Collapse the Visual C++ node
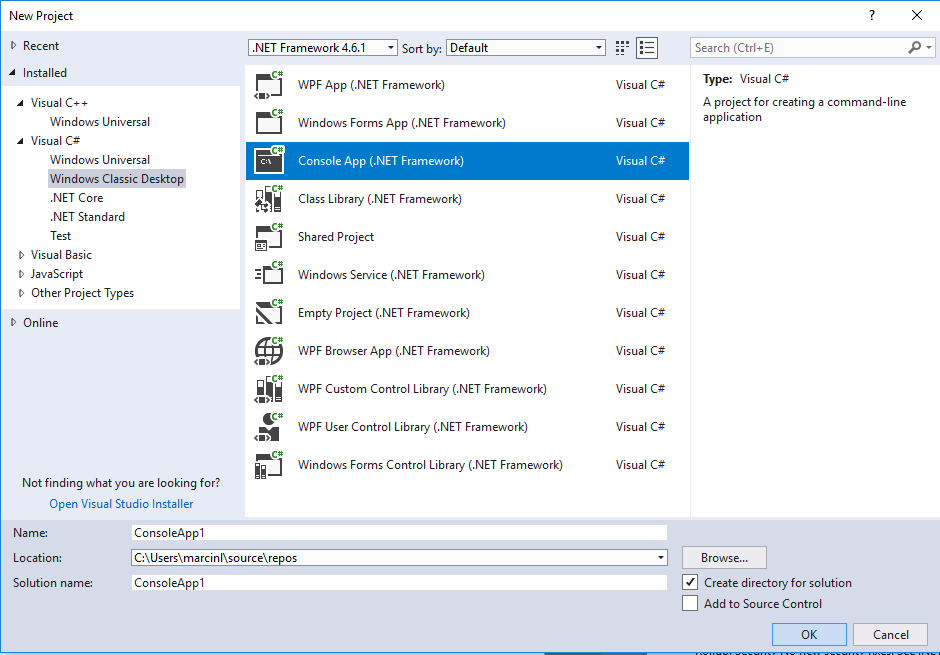The width and height of the screenshot is (940, 655). pos(20,103)
